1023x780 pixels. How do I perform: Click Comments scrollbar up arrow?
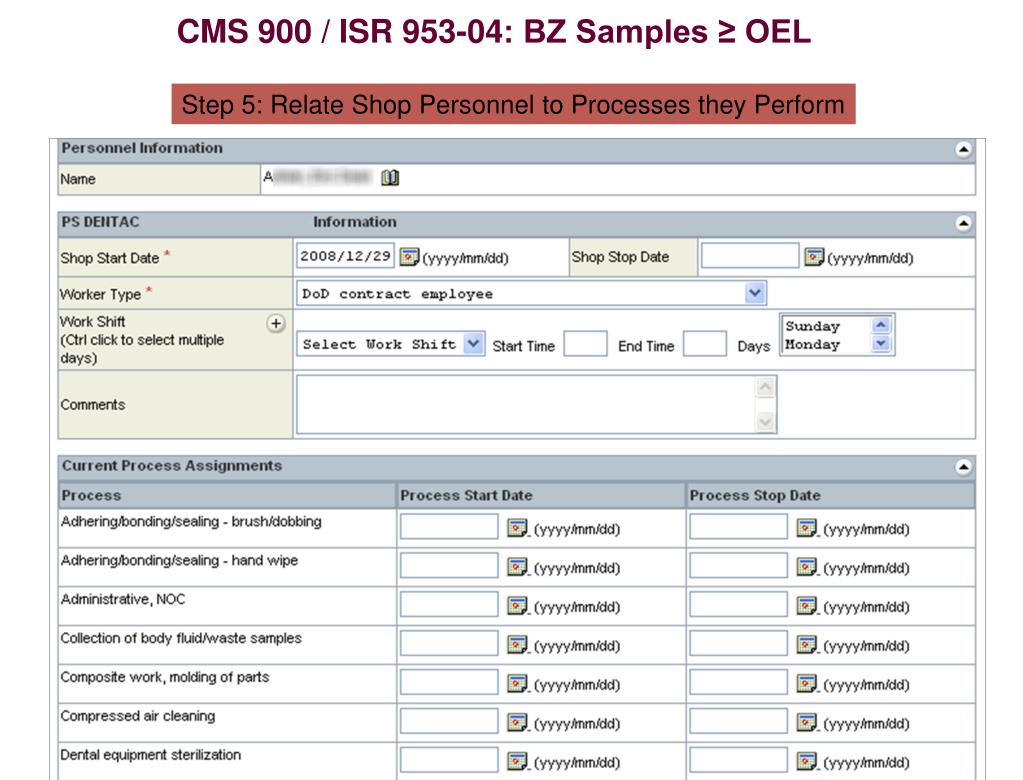[765, 387]
